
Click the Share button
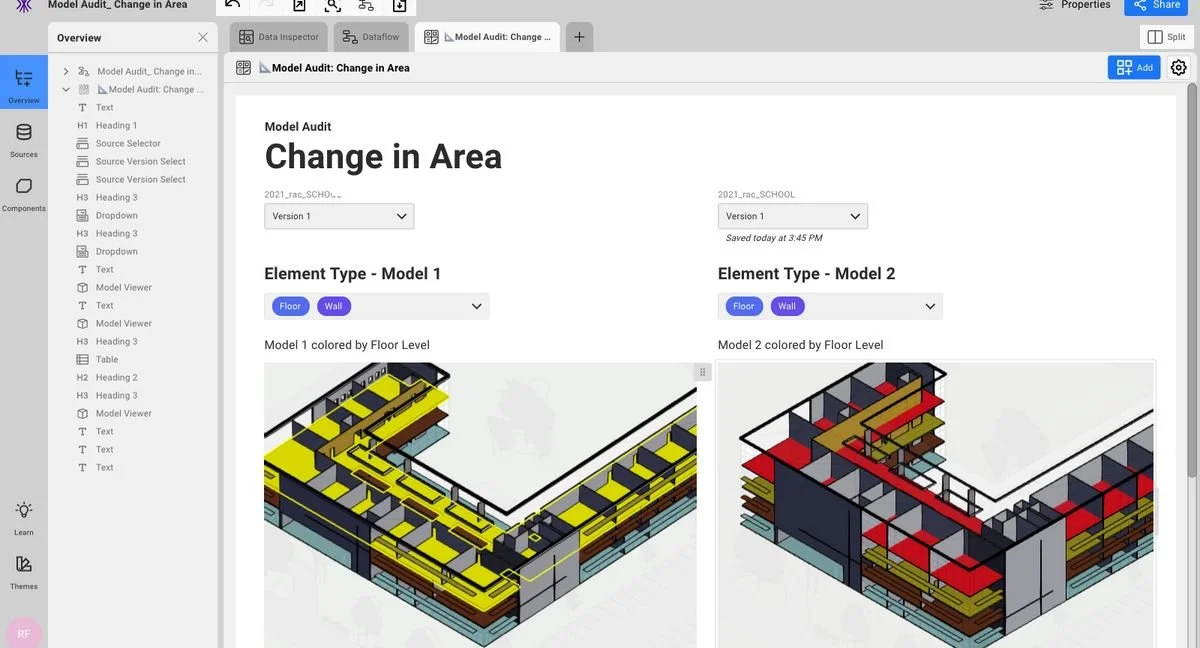1156,5
